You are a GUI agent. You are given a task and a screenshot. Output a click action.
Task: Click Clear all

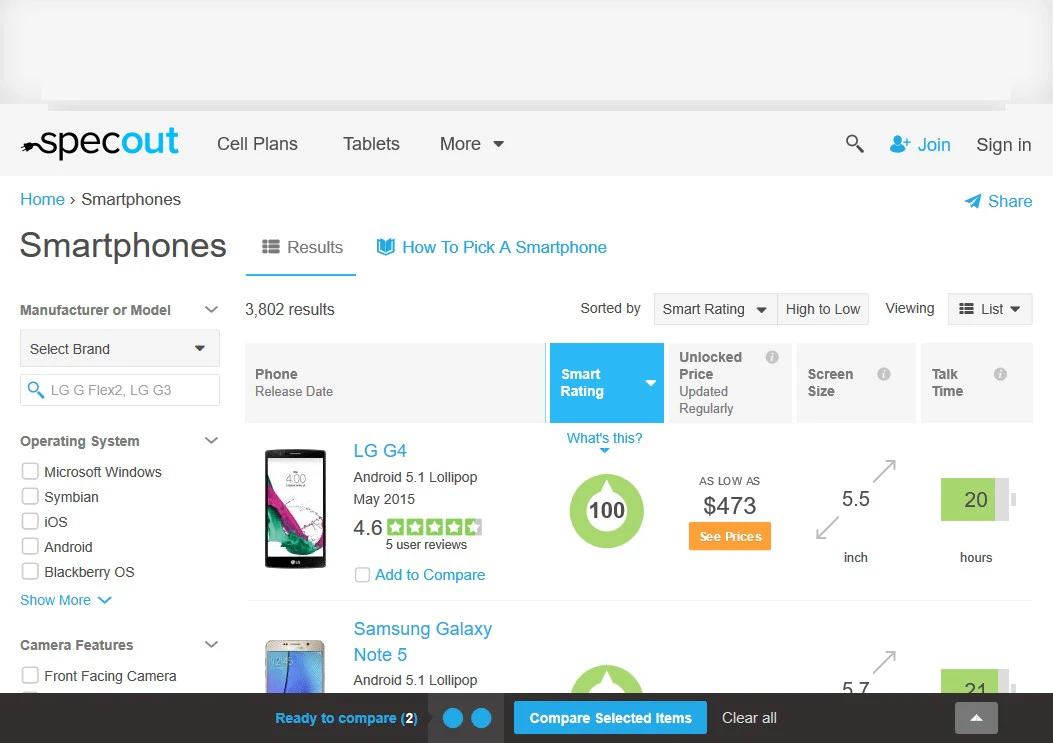(749, 718)
